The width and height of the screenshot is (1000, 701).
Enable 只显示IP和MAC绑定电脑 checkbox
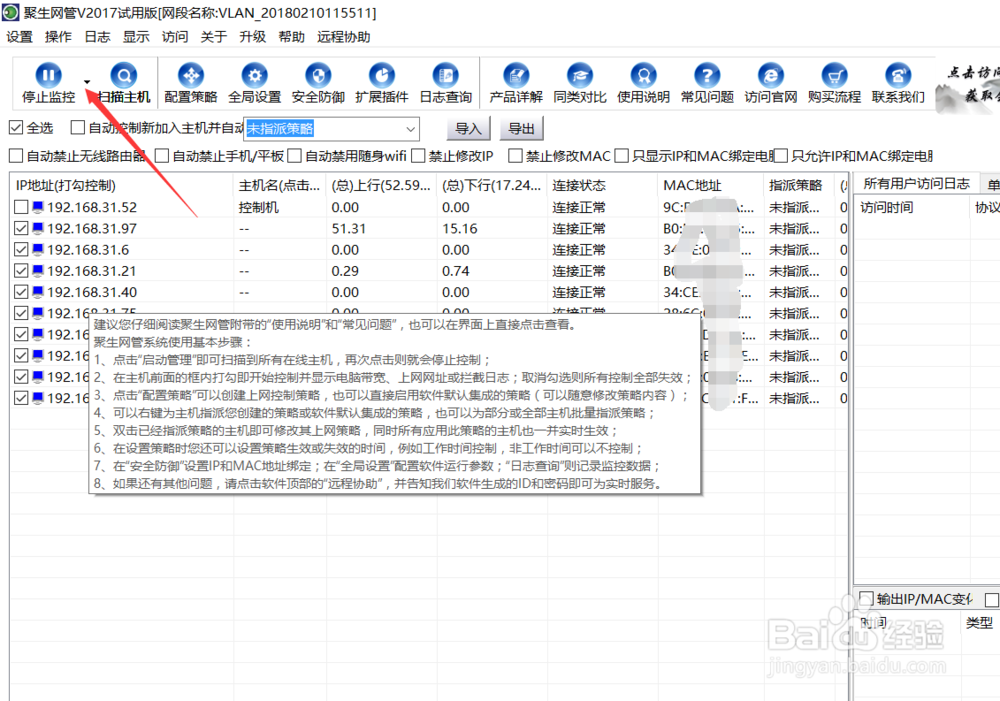(x=622, y=156)
